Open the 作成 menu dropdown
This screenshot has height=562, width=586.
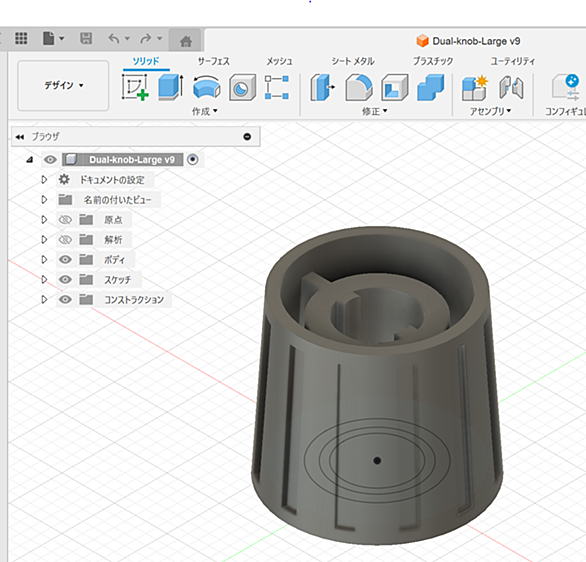click(205, 111)
